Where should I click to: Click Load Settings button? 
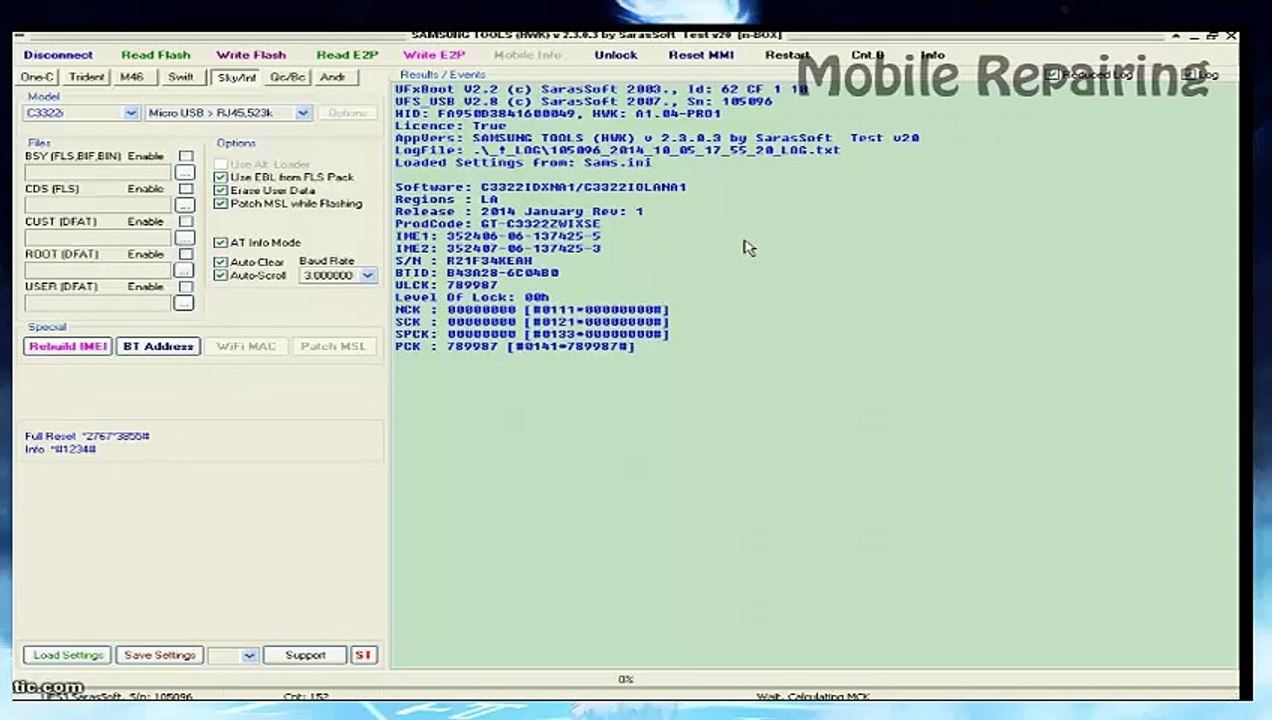(68, 655)
